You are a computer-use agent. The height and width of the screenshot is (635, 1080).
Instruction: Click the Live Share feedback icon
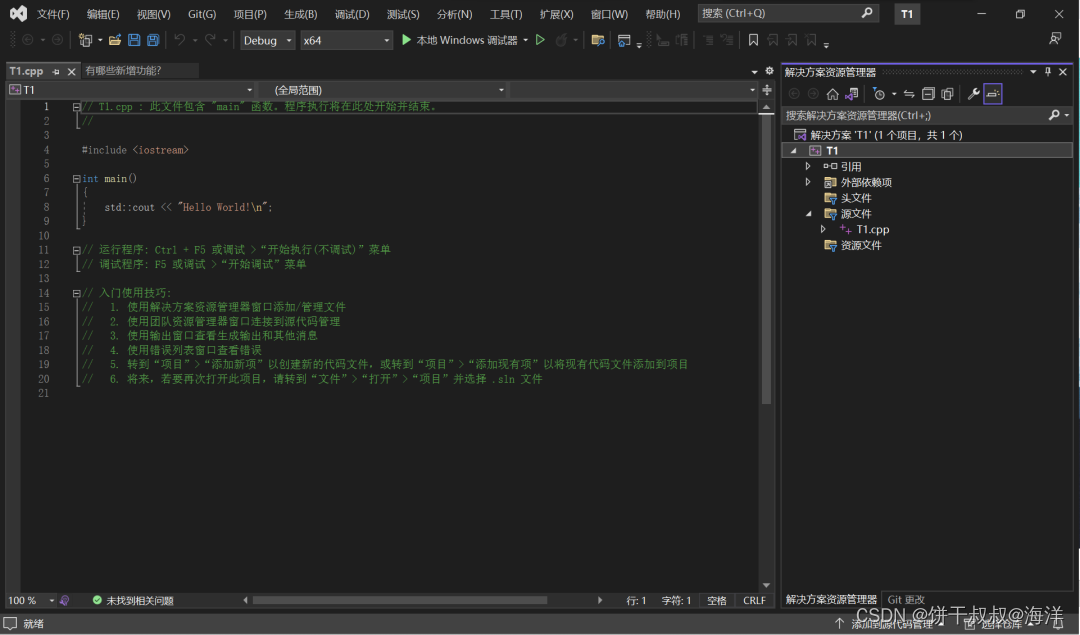[x=1055, y=40]
